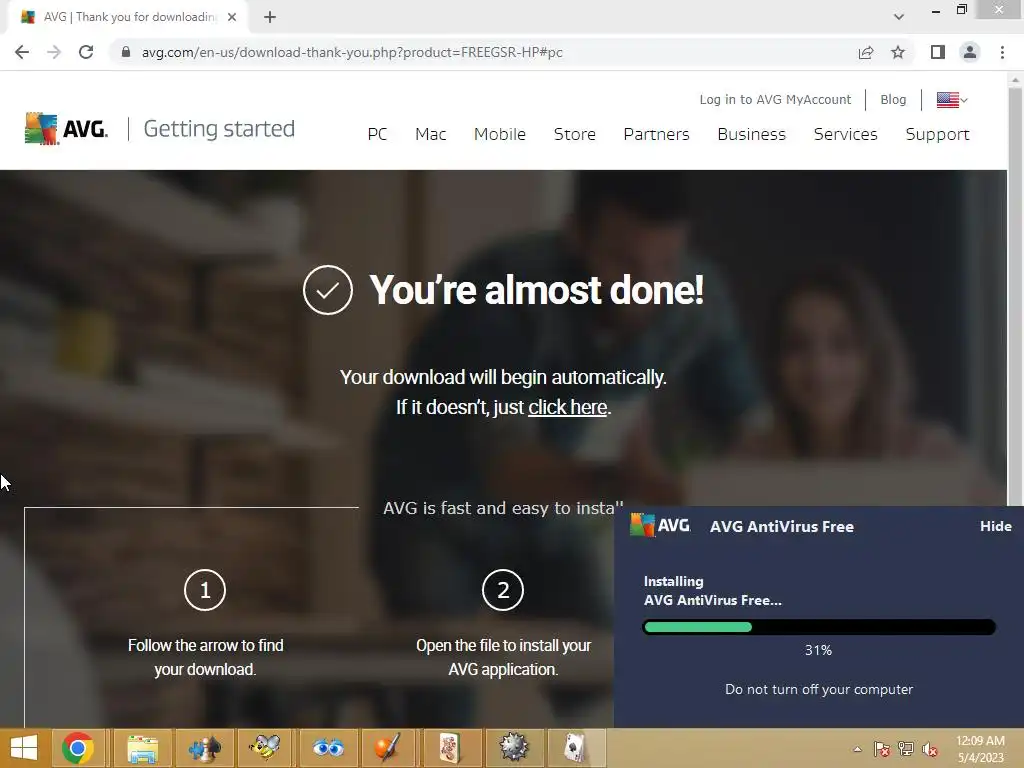This screenshot has height=768, width=1024.
Task: Click the AVG logo in page header
Action: (66, 129)
